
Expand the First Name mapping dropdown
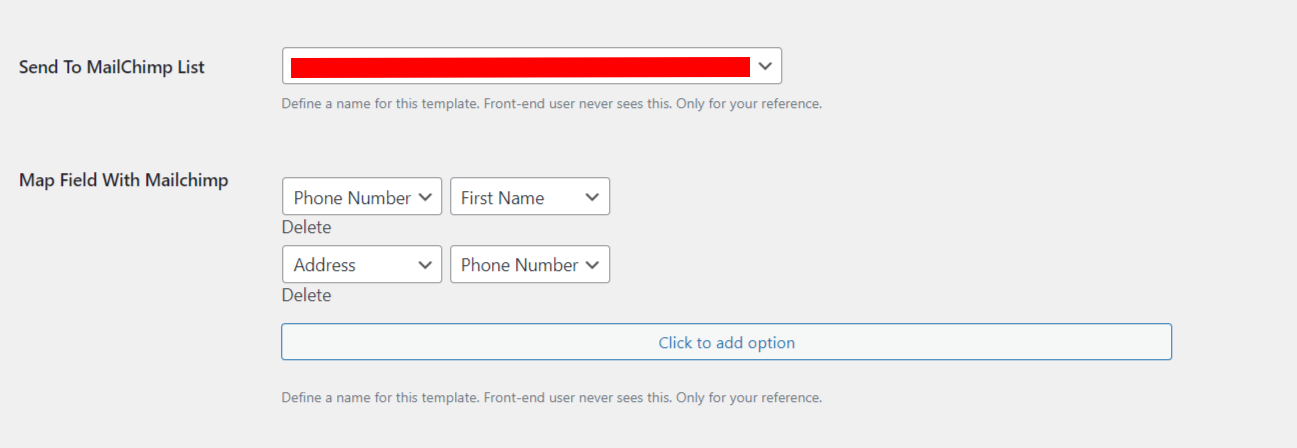[529, 197]
